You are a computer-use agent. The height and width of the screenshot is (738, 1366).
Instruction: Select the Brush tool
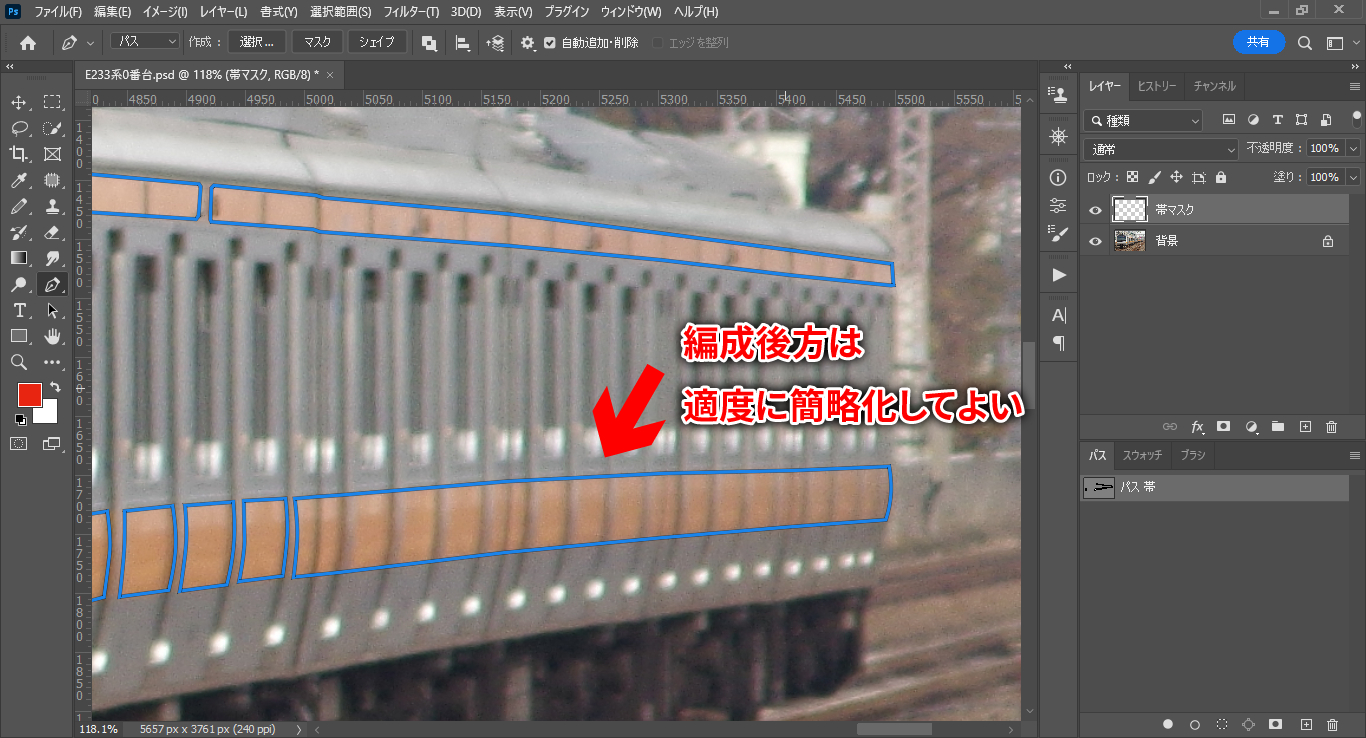point(19,206)
